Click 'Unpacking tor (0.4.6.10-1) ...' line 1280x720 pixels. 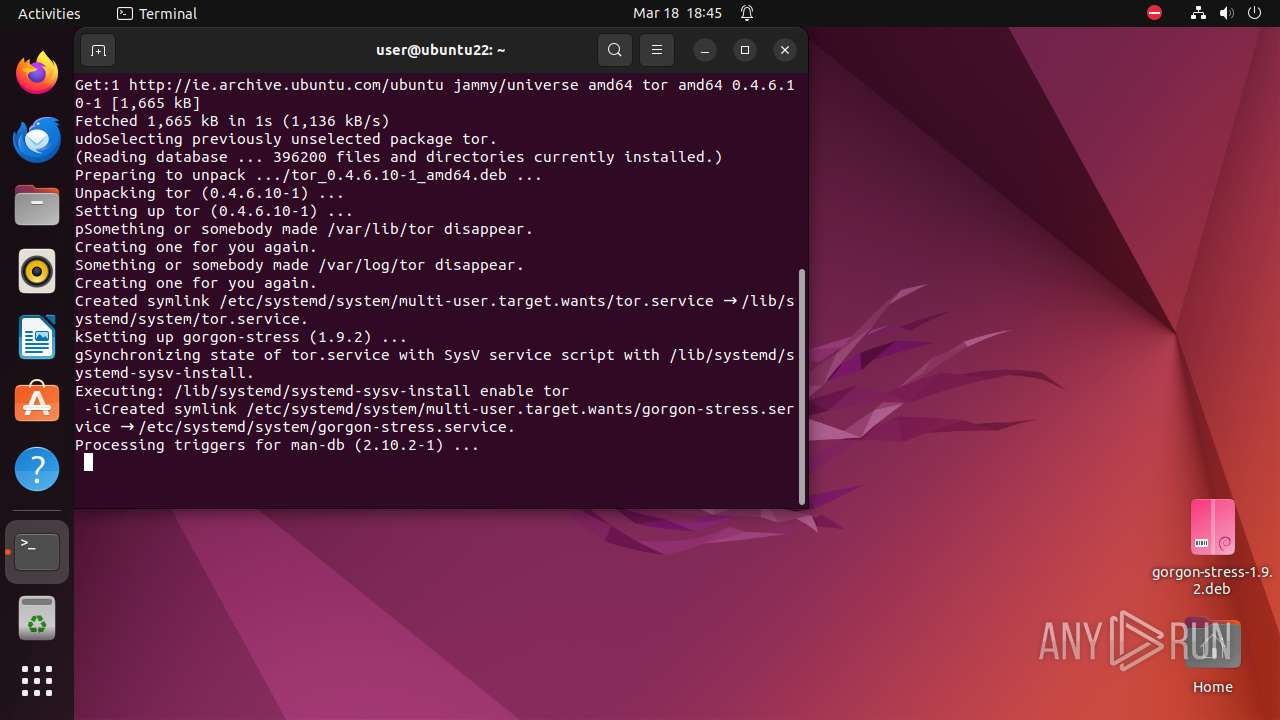click(x=209, y=193)
